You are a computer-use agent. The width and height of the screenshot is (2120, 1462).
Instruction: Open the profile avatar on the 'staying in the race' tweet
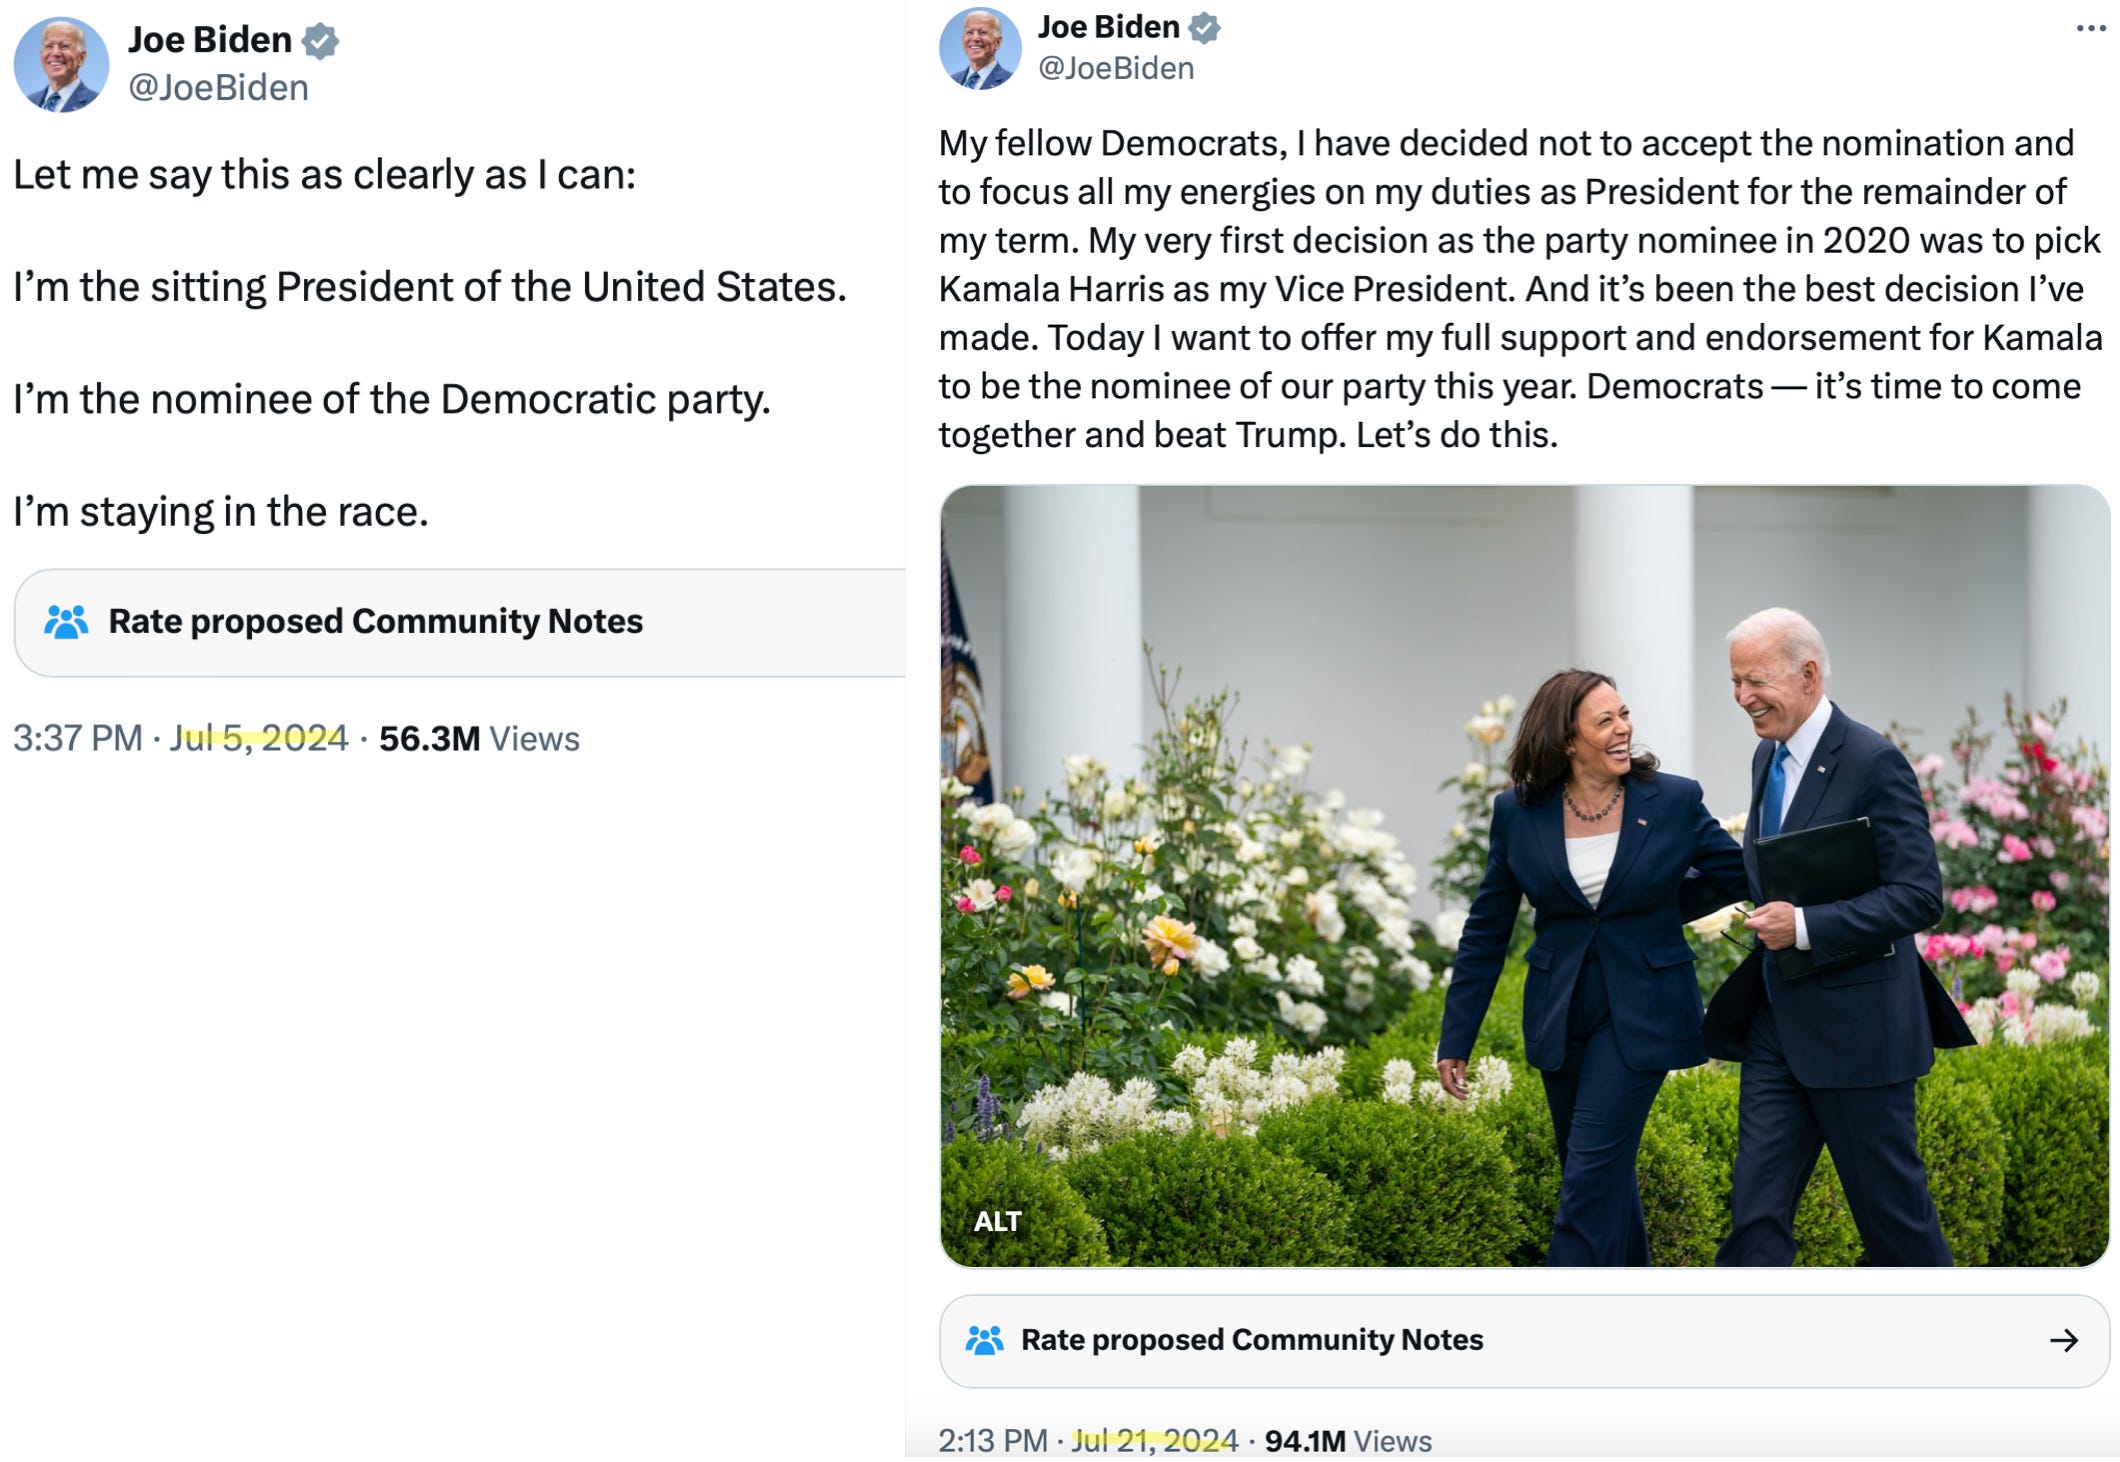coord(61,65)
